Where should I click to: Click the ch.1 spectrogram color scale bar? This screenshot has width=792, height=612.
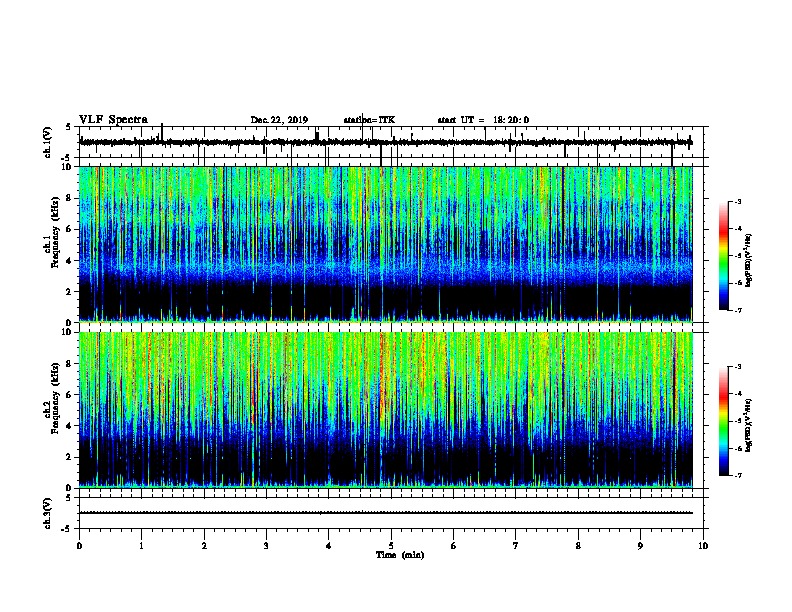click(x=723, y=256)
